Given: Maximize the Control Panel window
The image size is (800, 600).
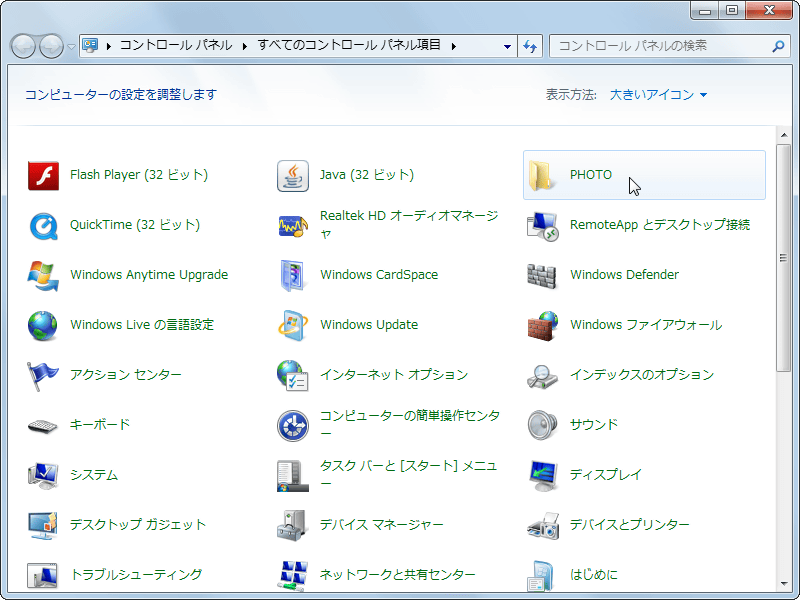Looking at the screenshot, I should [732, 11].
